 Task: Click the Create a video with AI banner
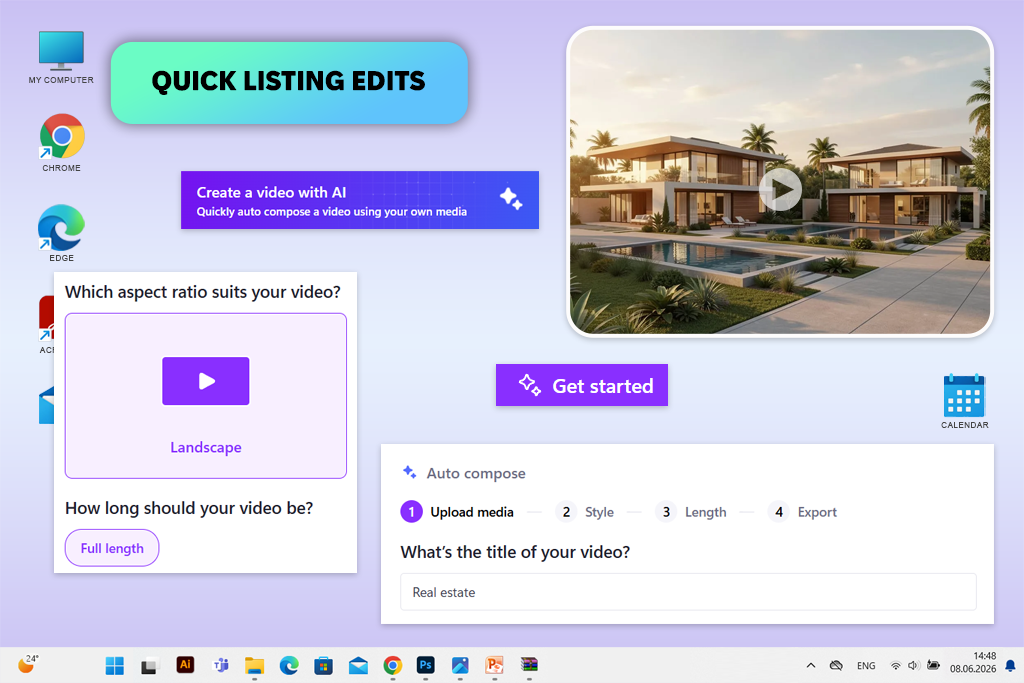click(360, 200)
